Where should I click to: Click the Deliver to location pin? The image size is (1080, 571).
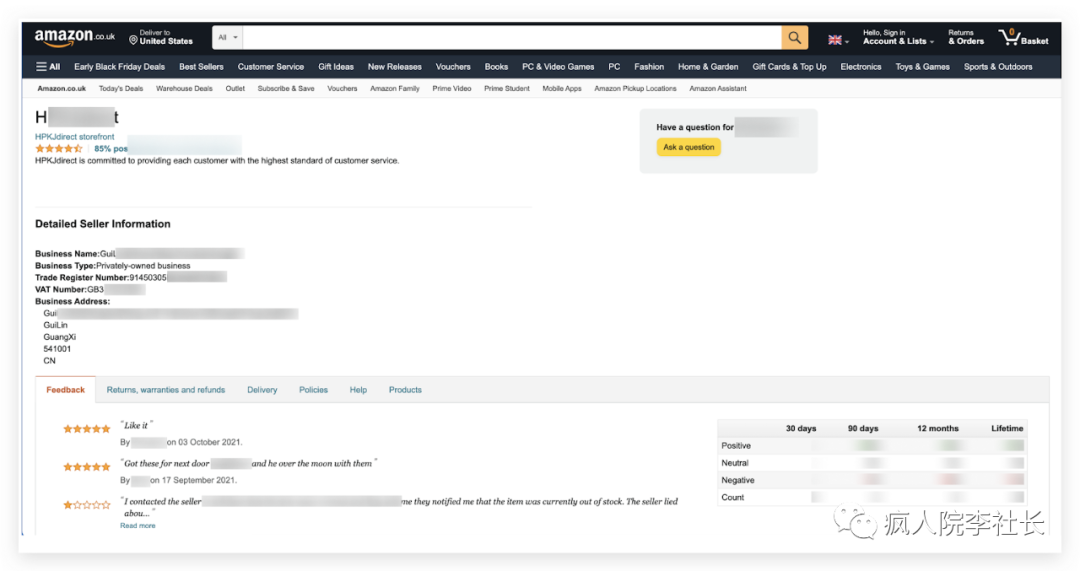click(x=133, y=40)
